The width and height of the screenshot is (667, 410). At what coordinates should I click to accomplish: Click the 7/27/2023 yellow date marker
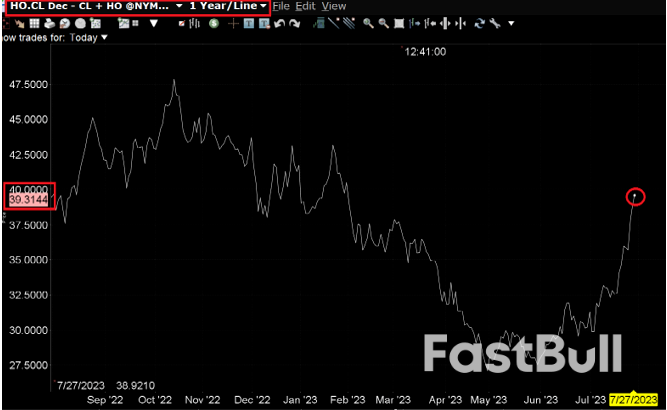(637, 400)
